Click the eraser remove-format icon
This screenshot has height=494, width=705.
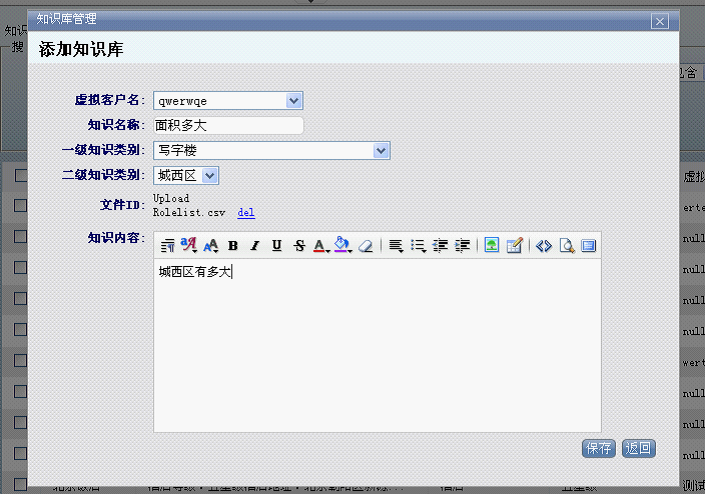coord(366,245)
